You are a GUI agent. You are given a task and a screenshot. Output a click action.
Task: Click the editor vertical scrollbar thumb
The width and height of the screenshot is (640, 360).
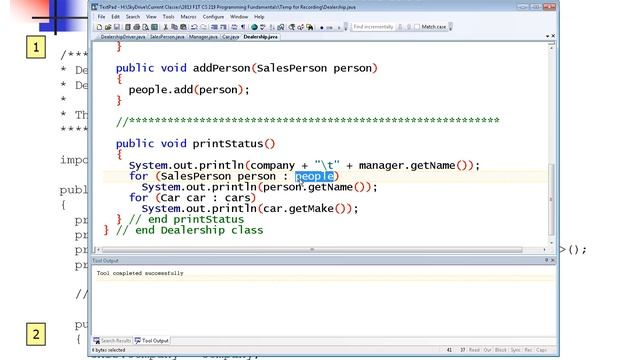point(551,199)
